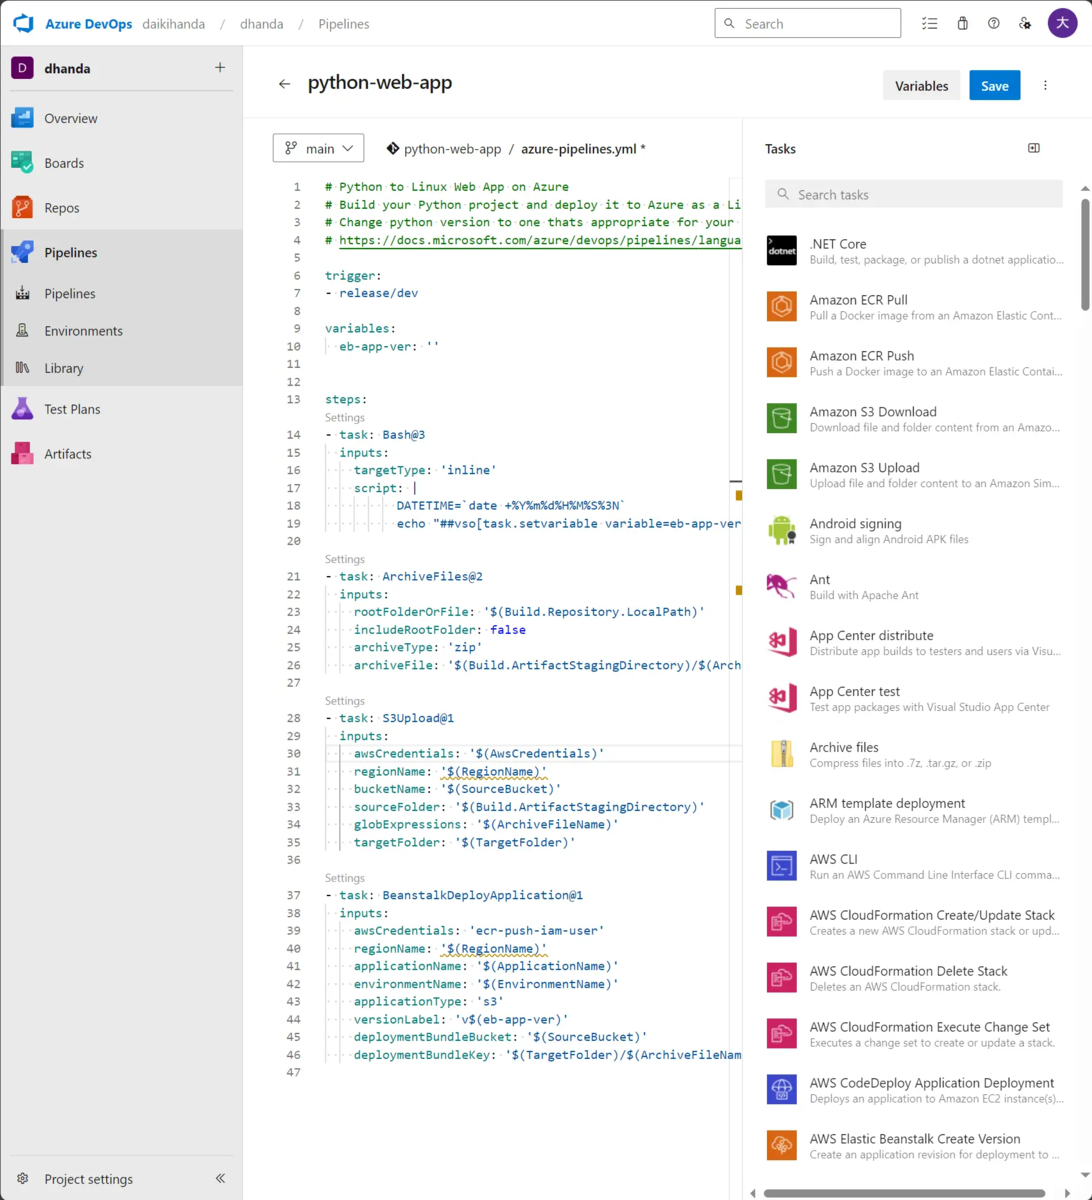The image size is (1092, 1200).
Task: Select AWS CloudFormation Delete Stack icon
Action: pyautogui.click(x=781, y=979)
